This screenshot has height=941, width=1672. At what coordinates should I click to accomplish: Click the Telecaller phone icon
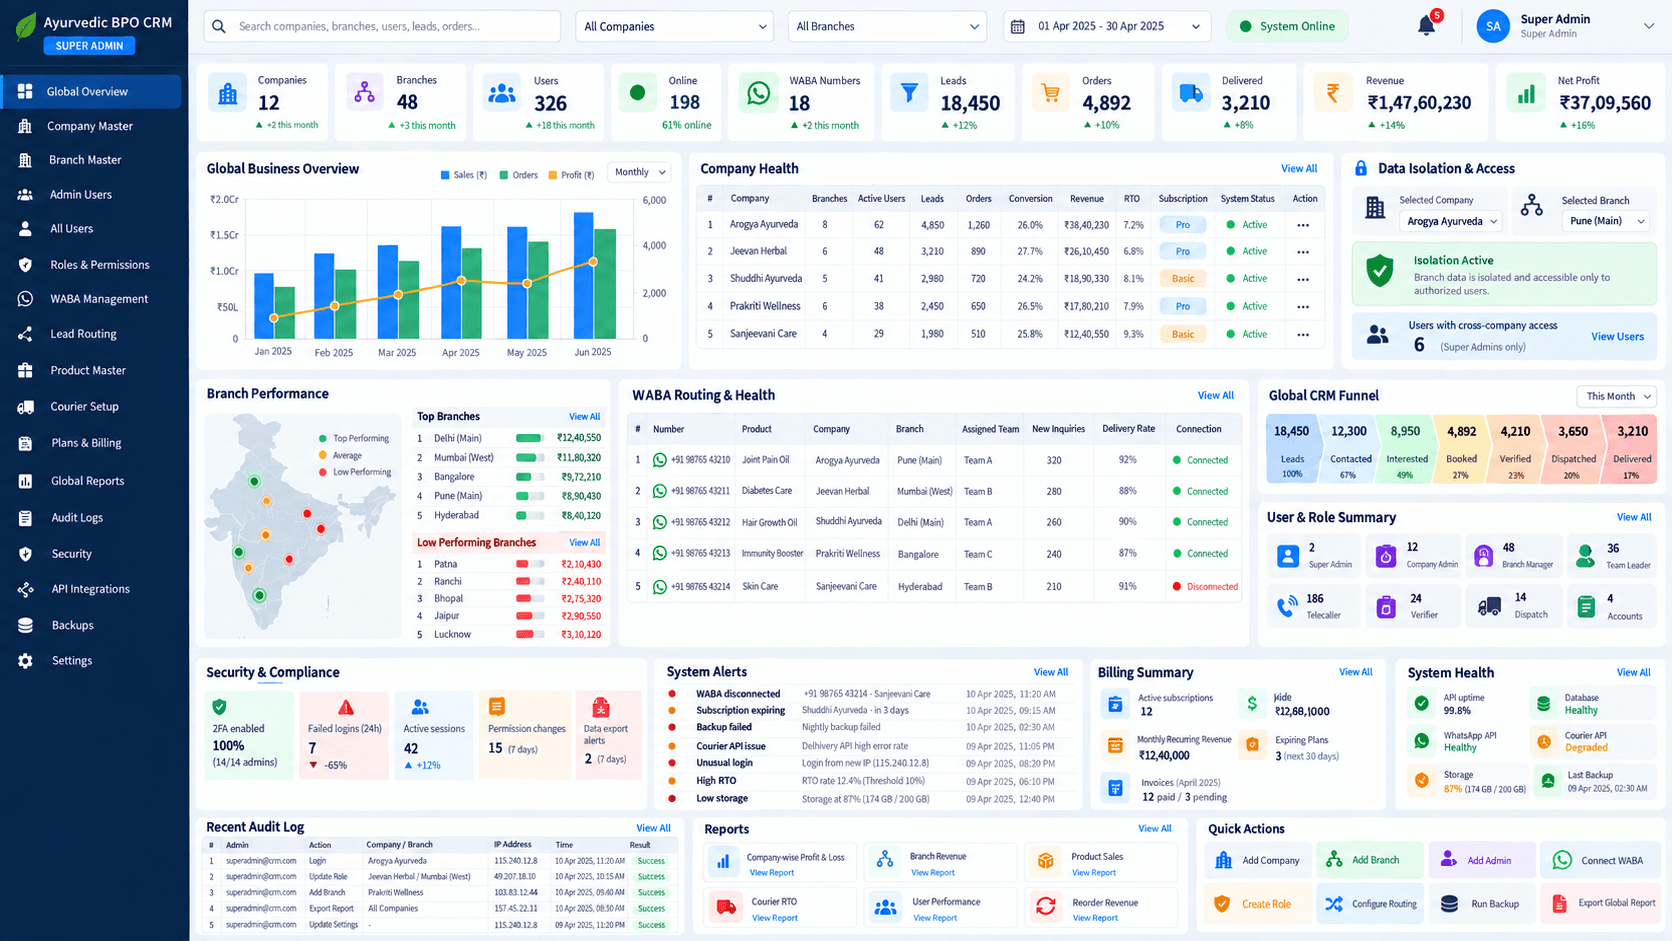coord(1287,606)
